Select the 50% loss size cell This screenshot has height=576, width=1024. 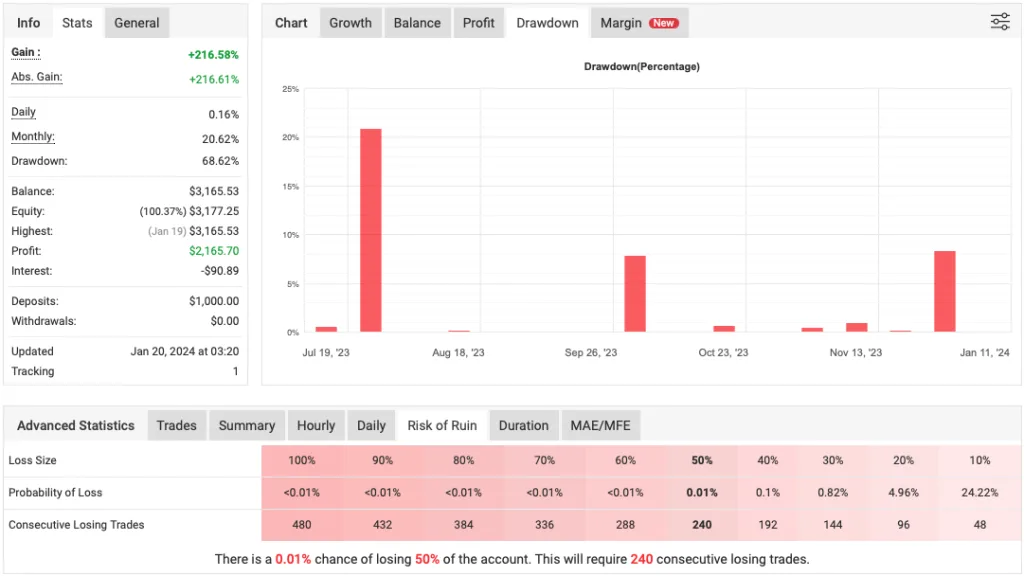point(702,461)
